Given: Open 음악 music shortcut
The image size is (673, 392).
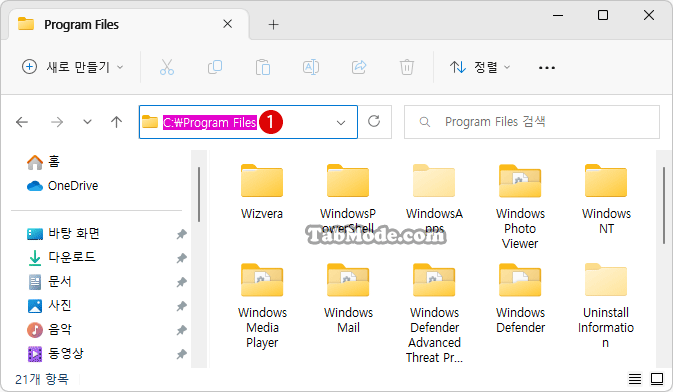Looking at the screenshot, I should coord(49,330).
